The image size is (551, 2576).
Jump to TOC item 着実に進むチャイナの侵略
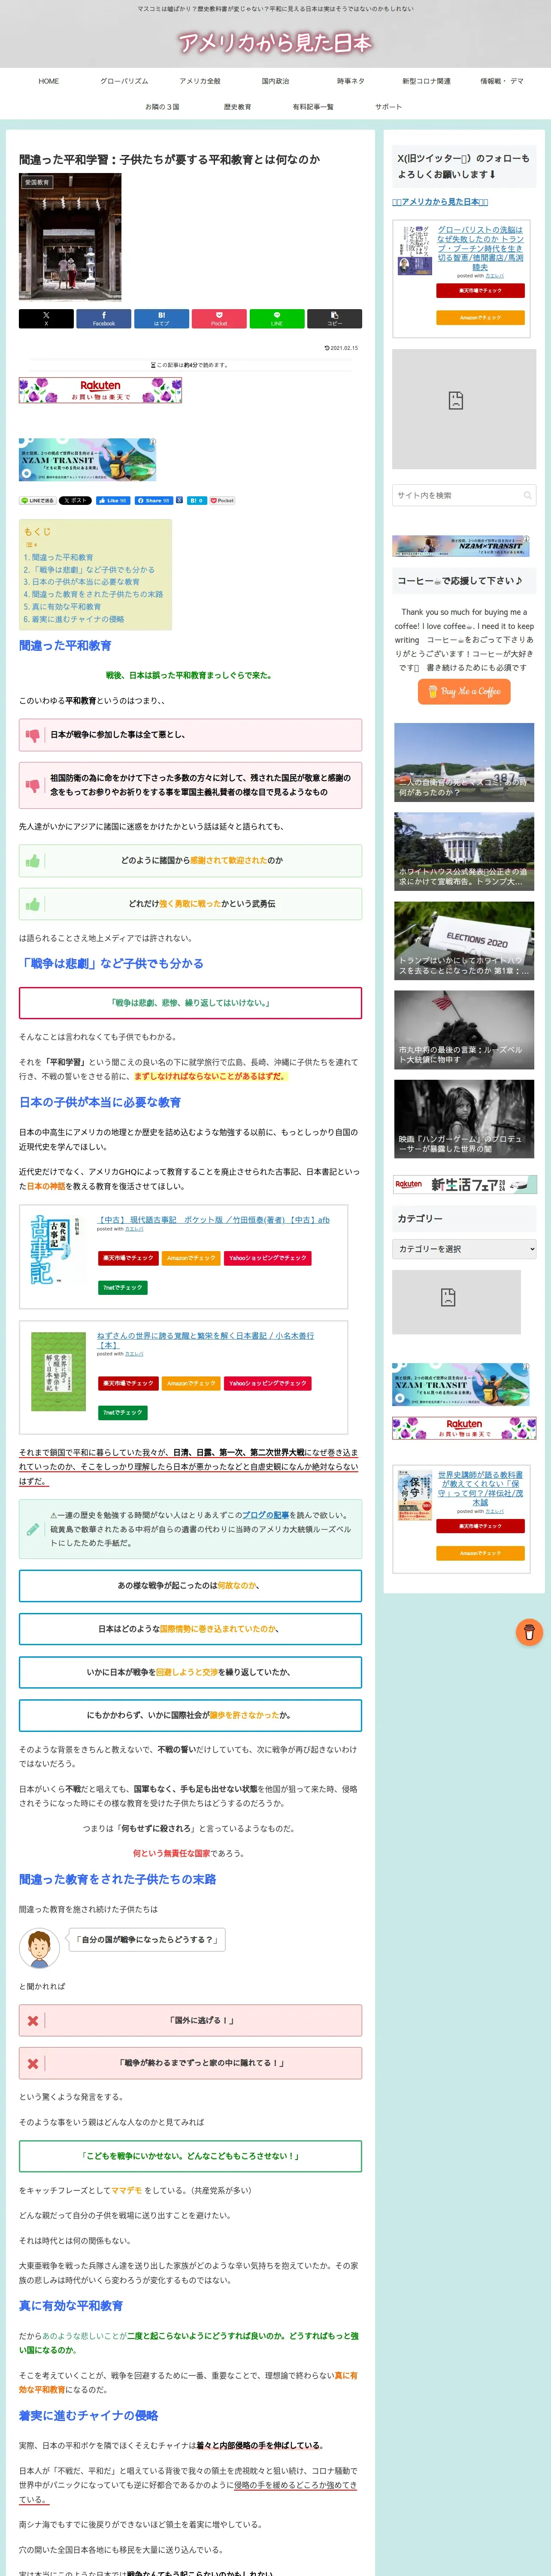[78, 619]
